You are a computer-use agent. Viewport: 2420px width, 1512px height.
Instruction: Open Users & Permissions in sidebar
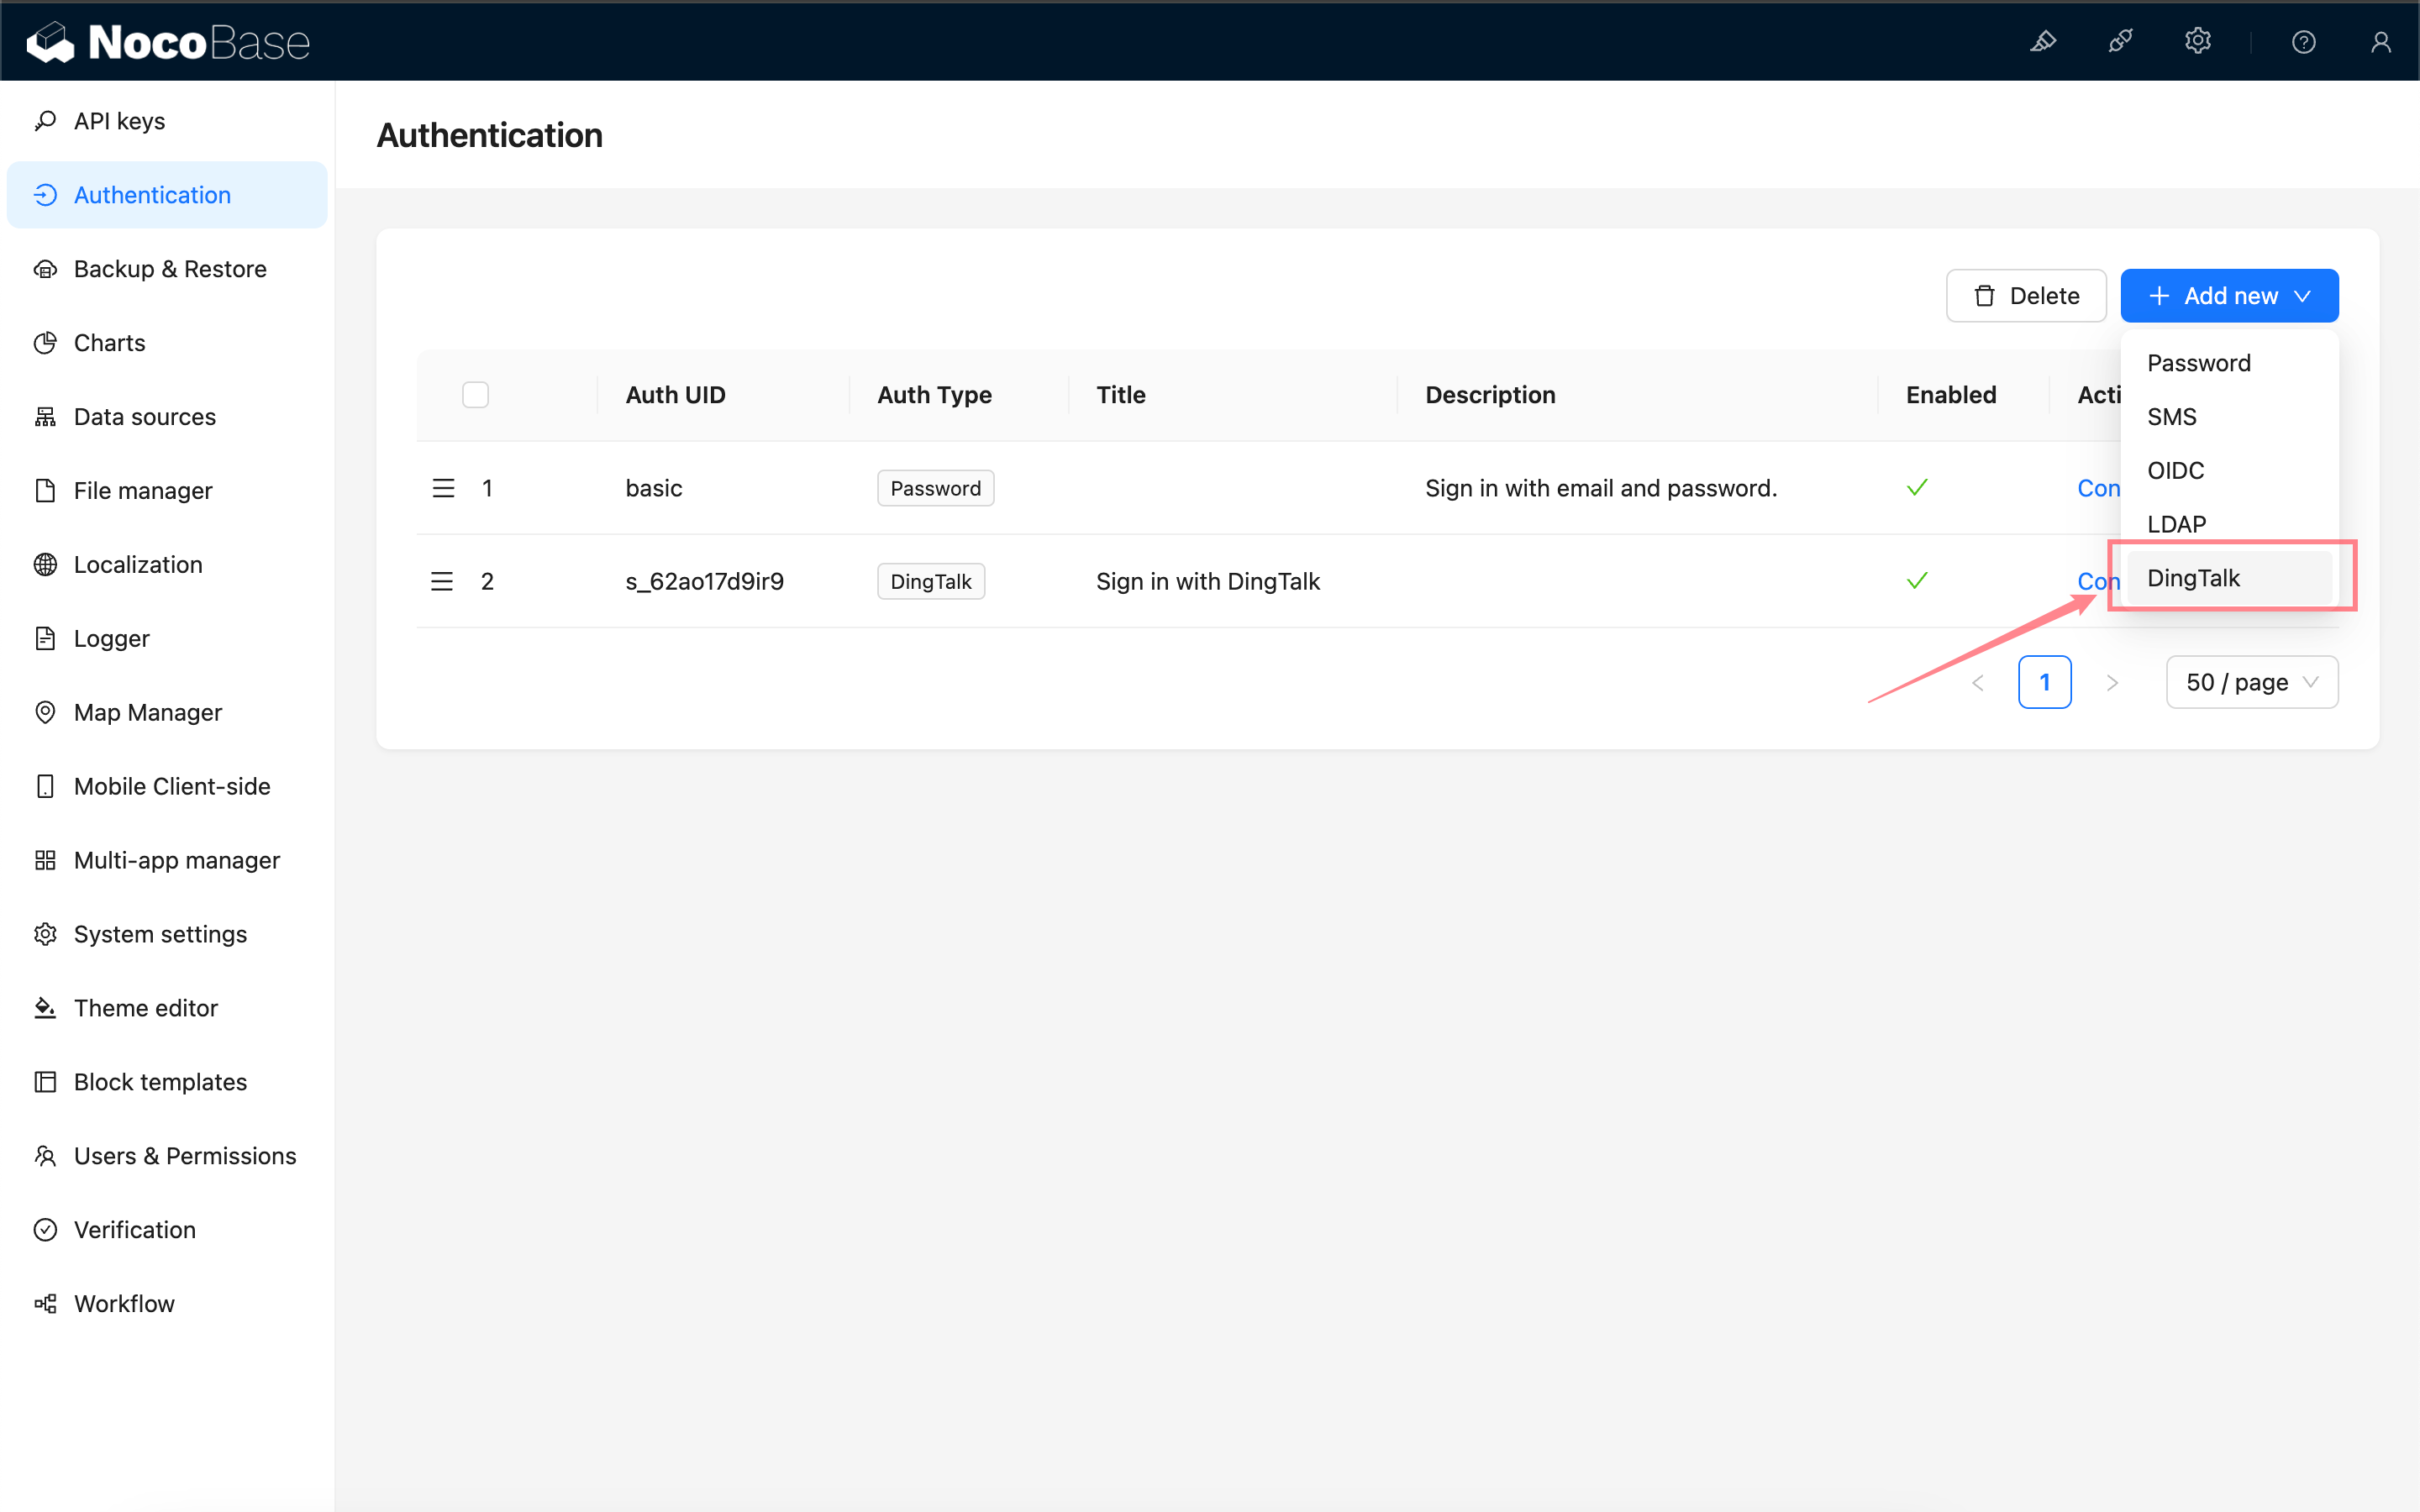point(185,1156)
